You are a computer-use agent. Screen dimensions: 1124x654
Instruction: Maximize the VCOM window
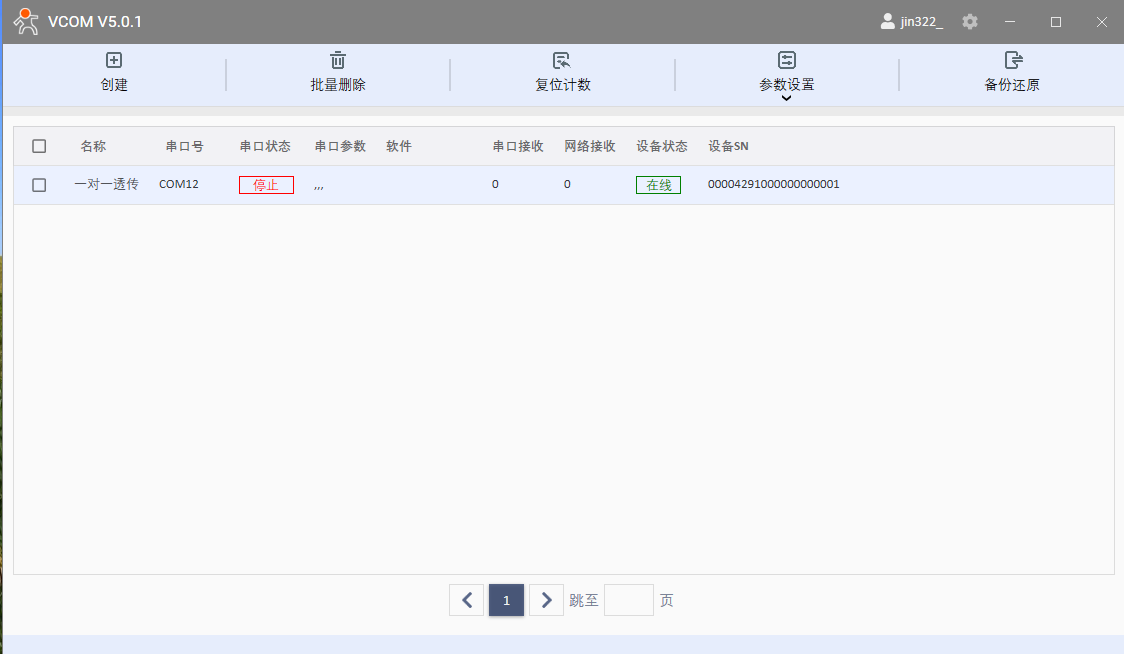(1056, 22)
